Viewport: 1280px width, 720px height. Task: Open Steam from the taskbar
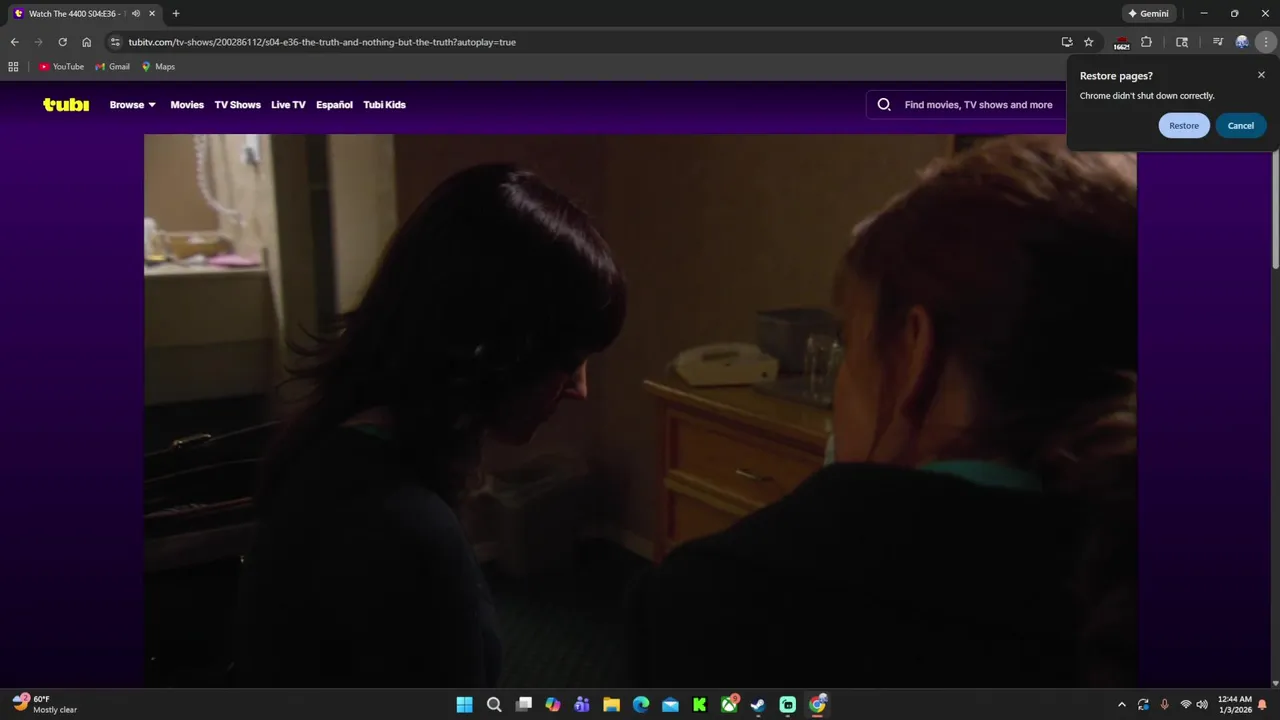tap(758, 705)
